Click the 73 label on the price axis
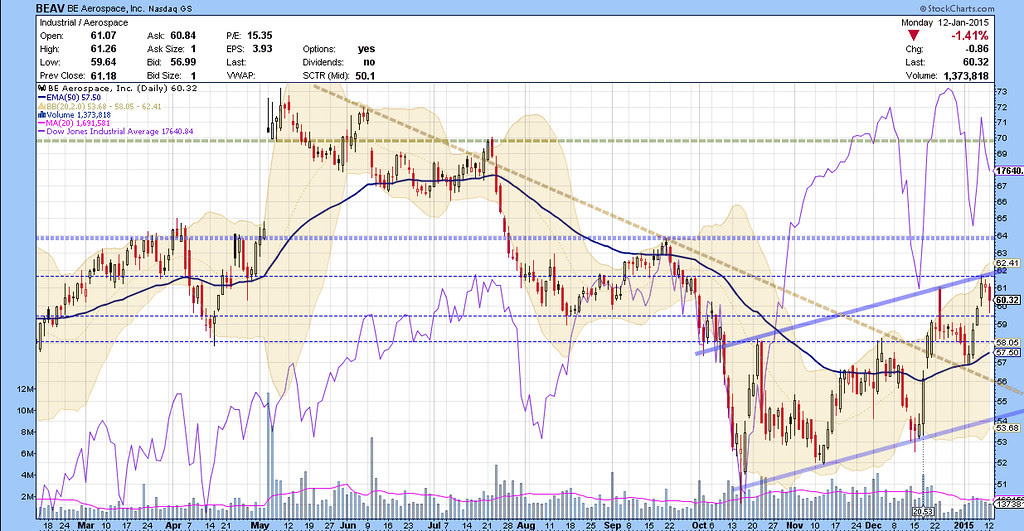 [1000, 91]
